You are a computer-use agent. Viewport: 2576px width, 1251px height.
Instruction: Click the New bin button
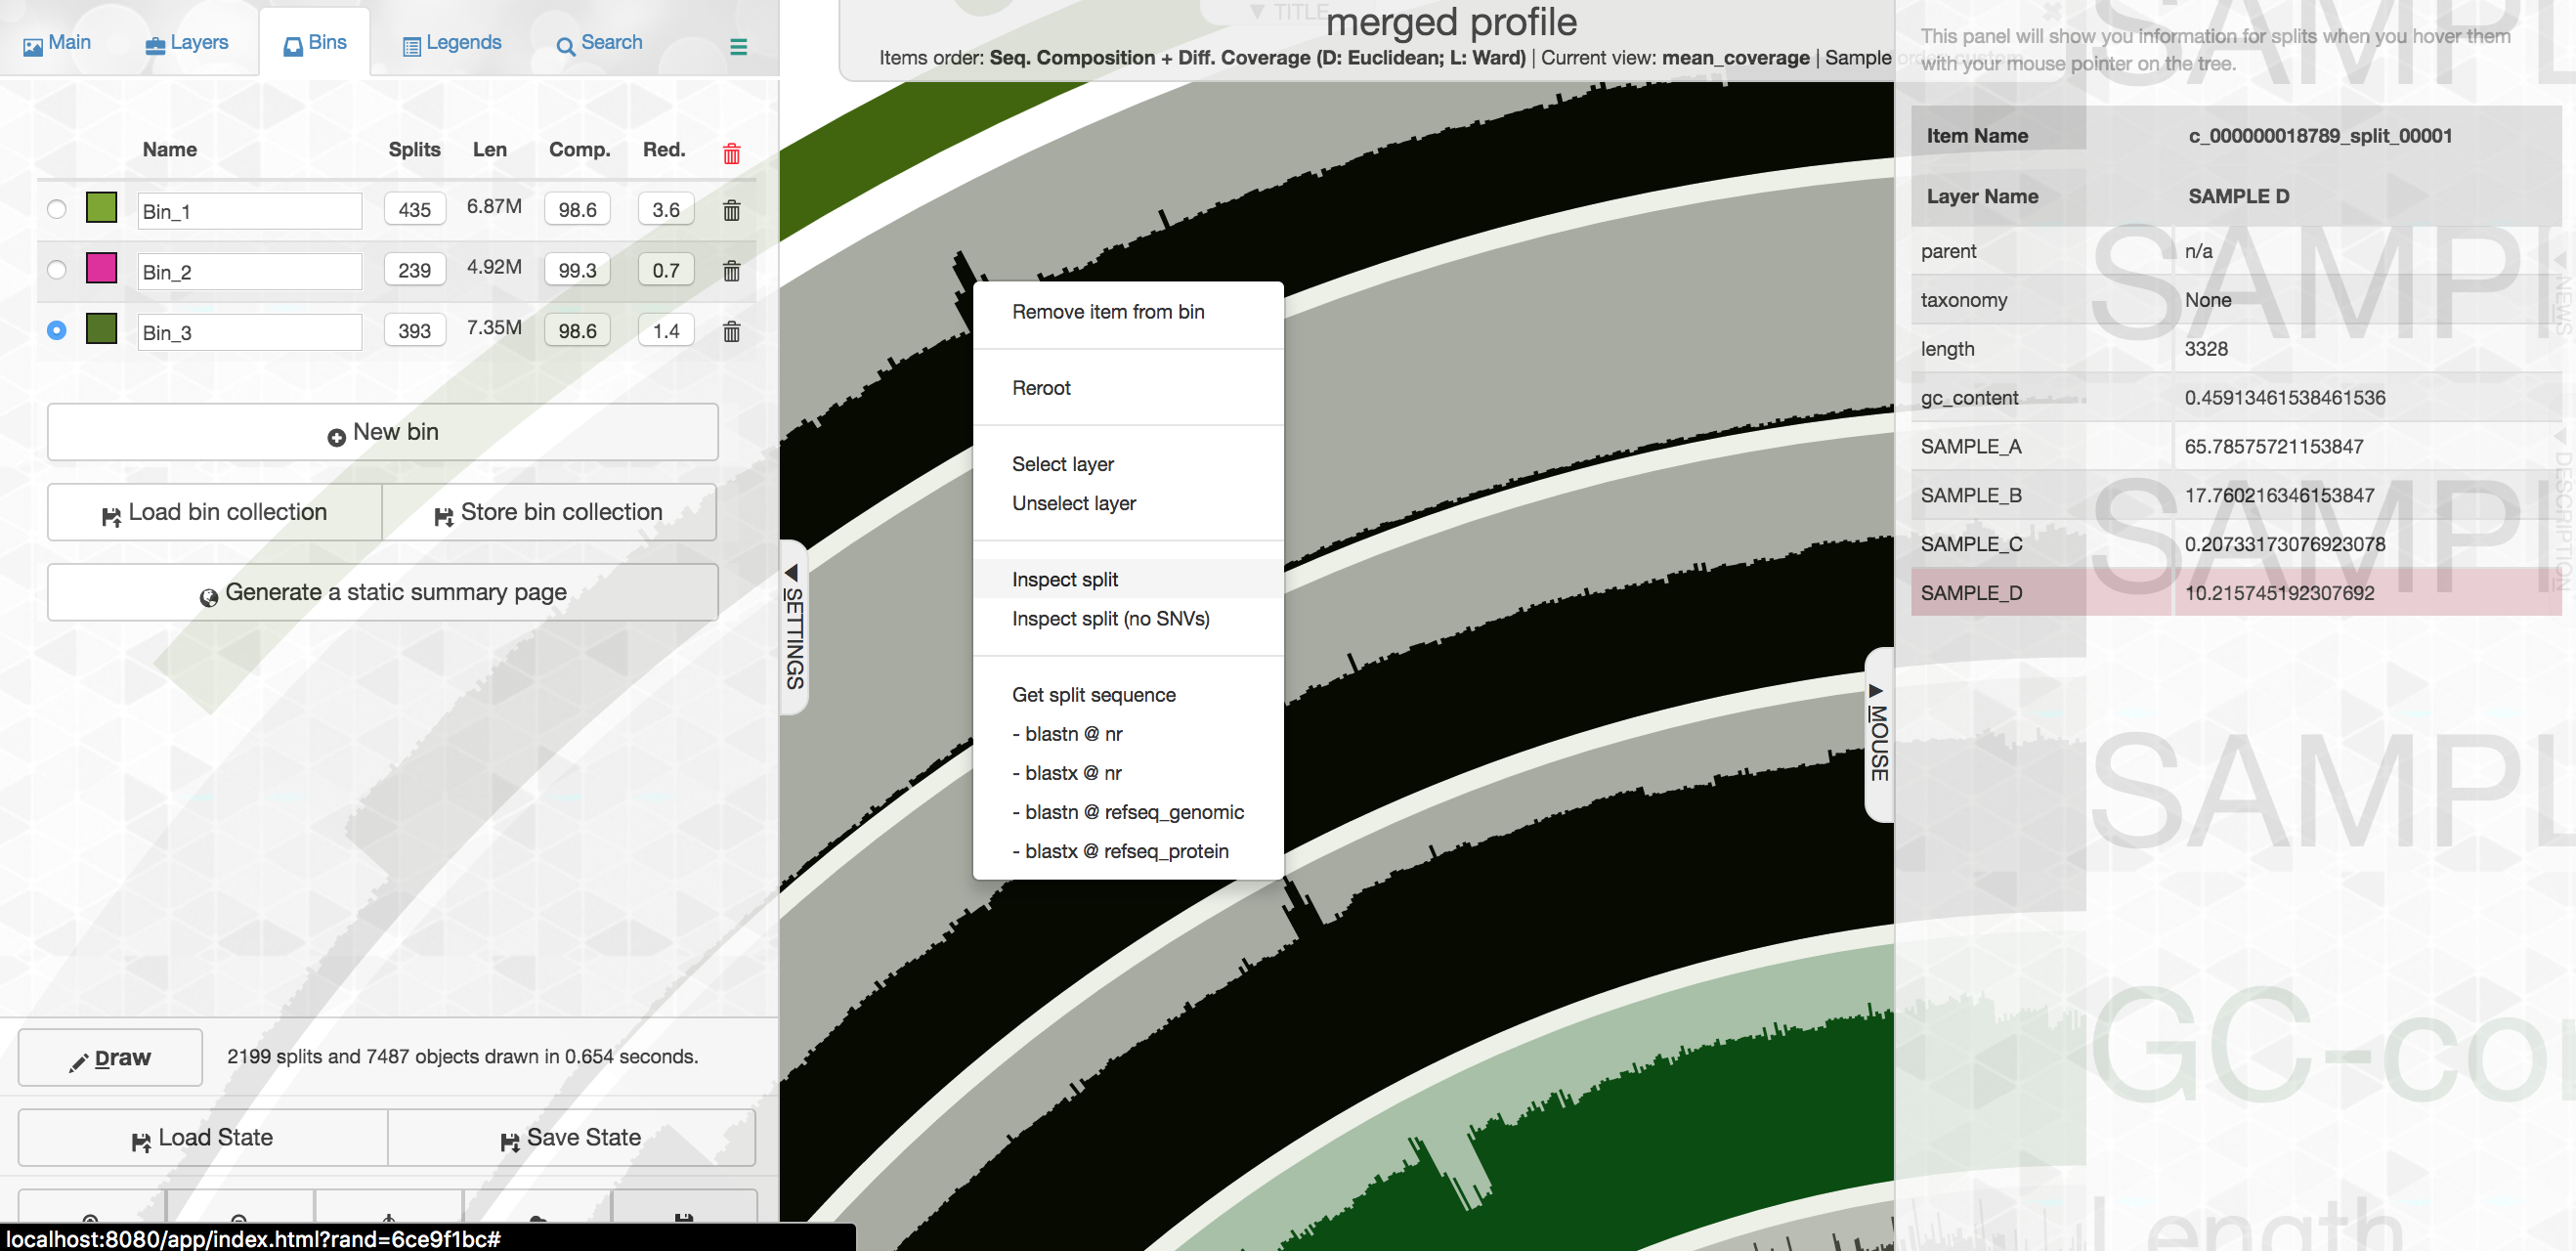click(x=382, y=432)
